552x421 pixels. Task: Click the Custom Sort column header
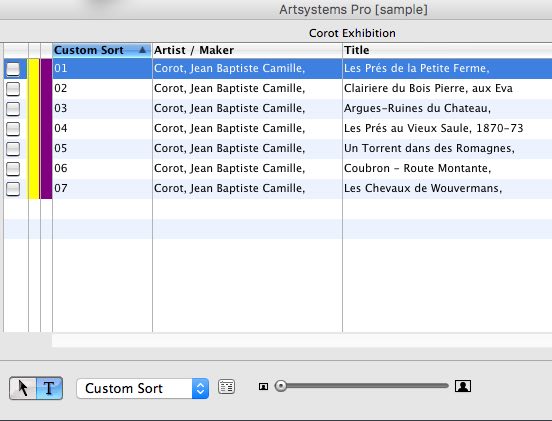tap(102, 50)
